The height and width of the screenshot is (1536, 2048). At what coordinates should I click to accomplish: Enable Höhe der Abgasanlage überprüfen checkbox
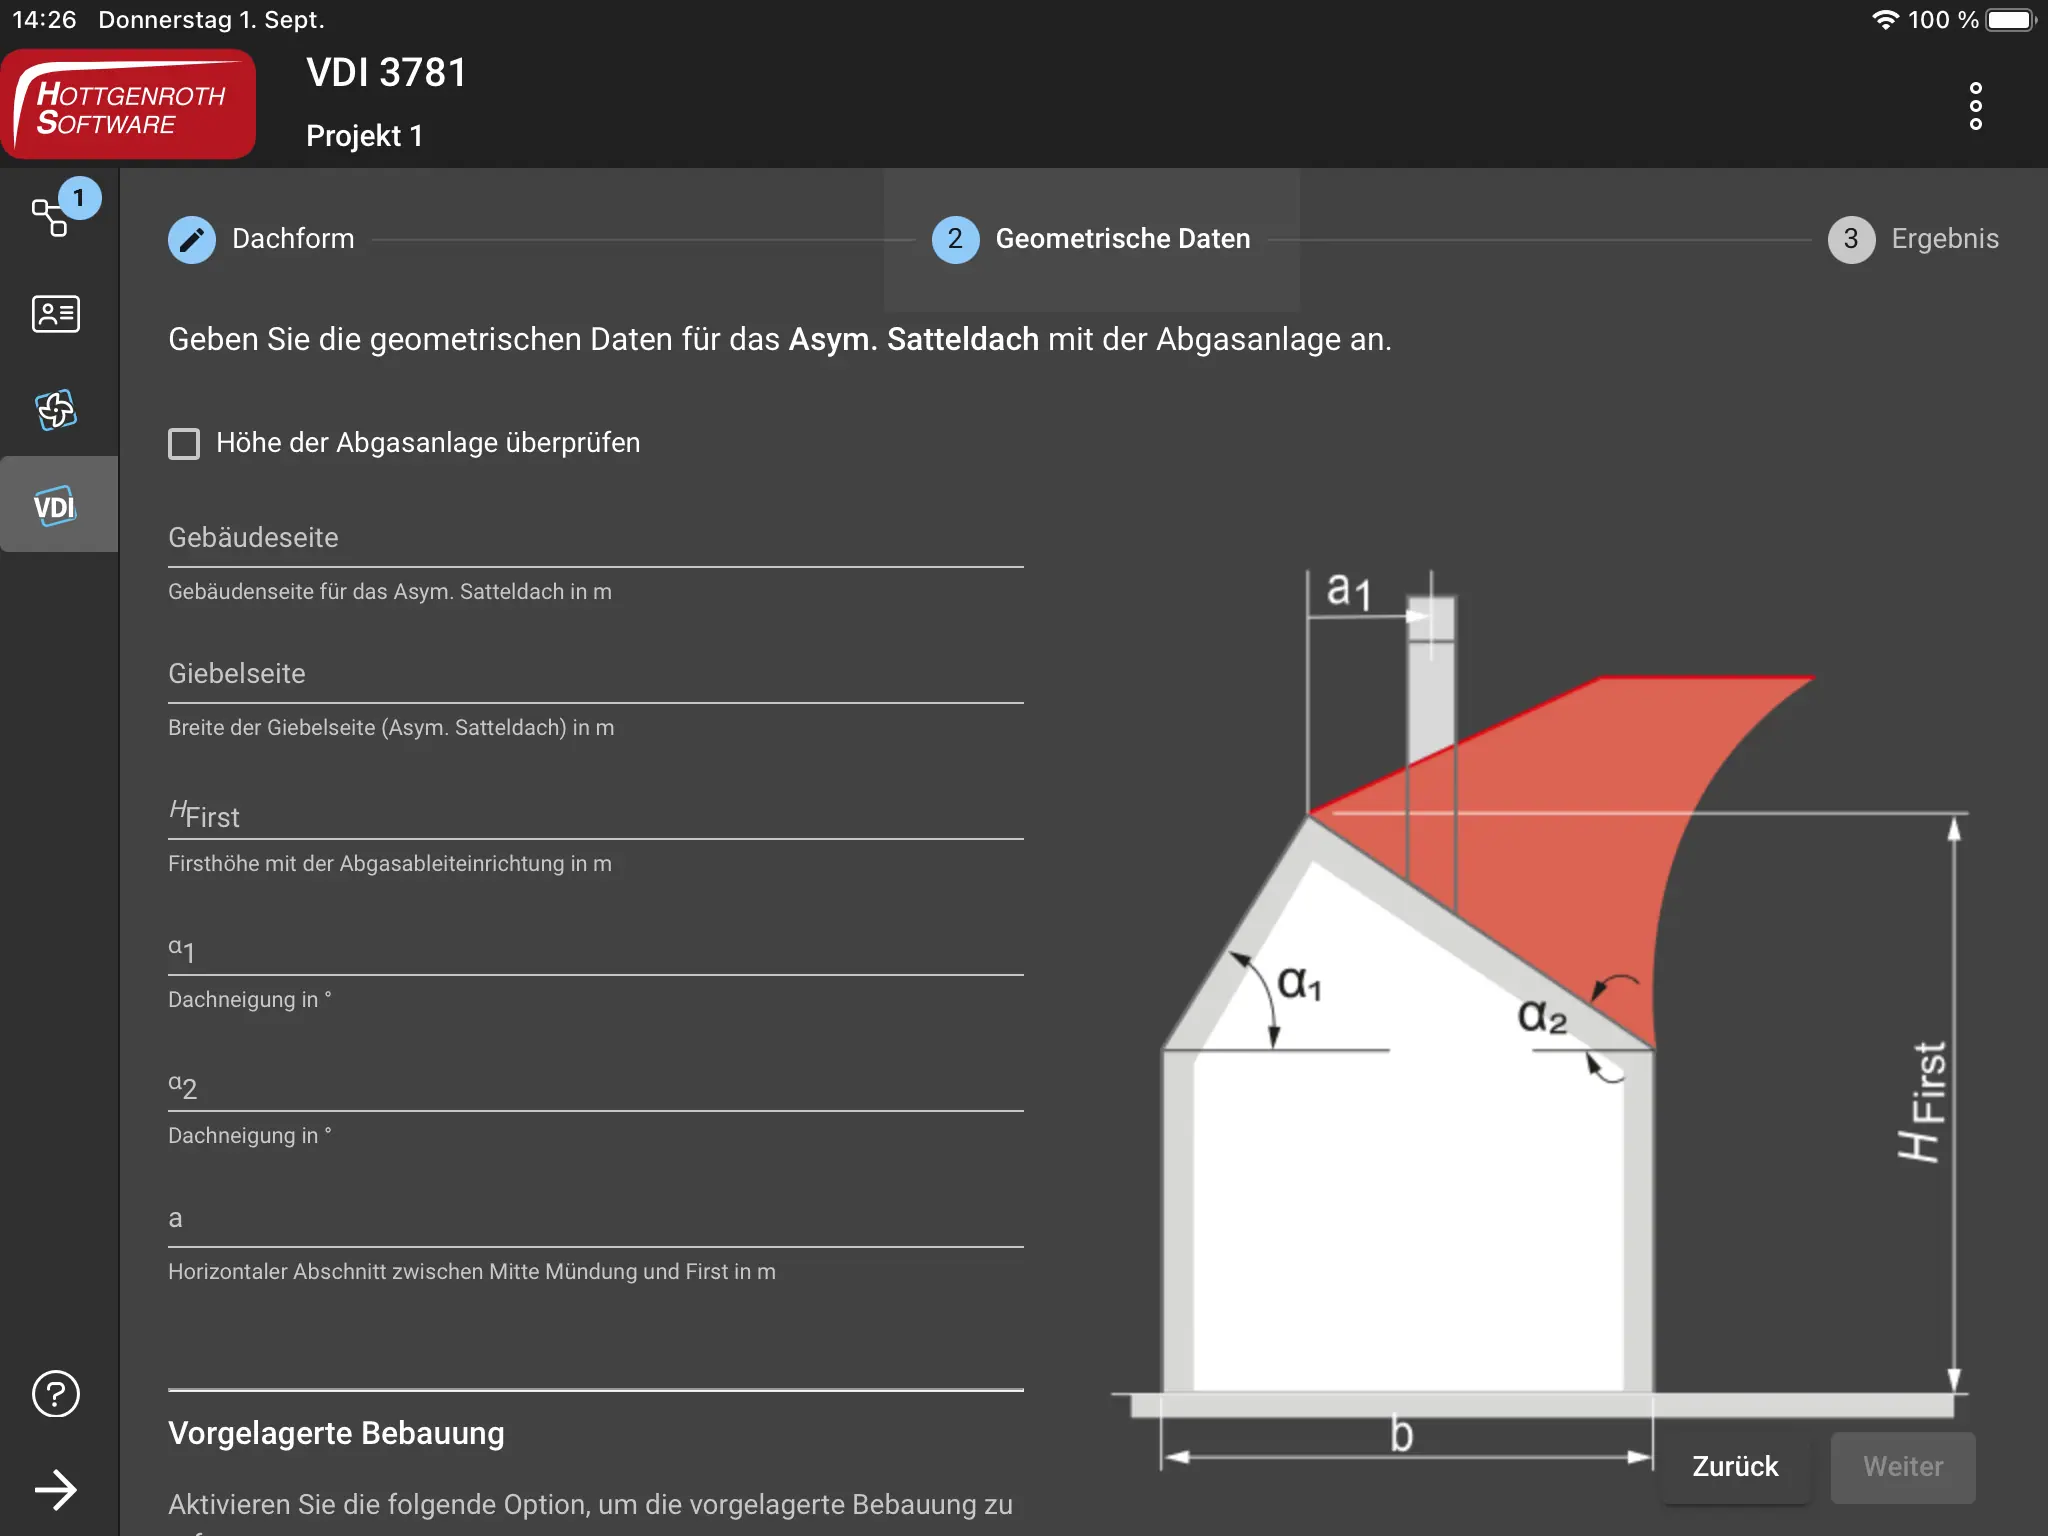pos(184,443)
